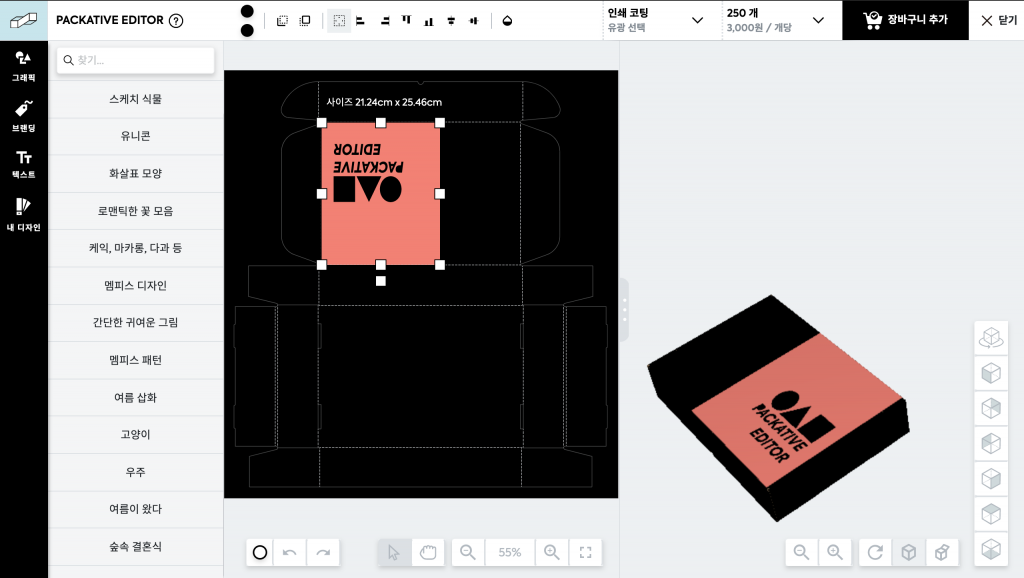This screenshot has width=1024, height=578.
Task: Close the editor with 닫기
Action: (999, 20)
